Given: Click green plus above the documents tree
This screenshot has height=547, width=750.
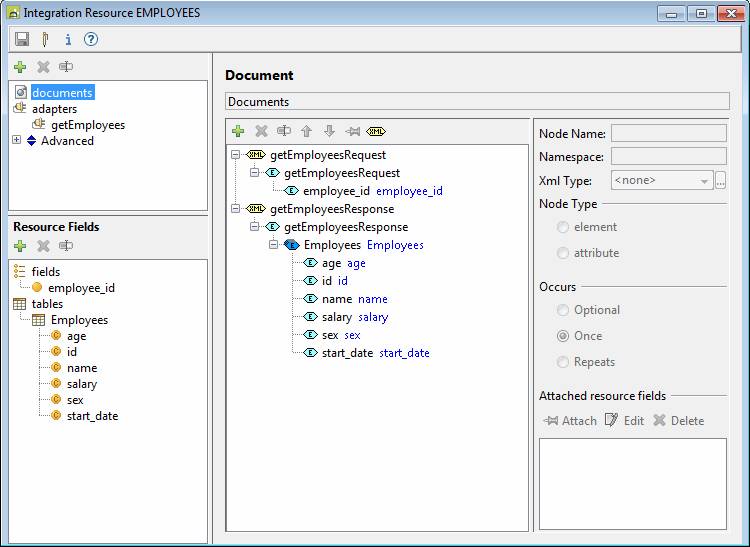Looking at the screenshot, I should click(20, 67).
